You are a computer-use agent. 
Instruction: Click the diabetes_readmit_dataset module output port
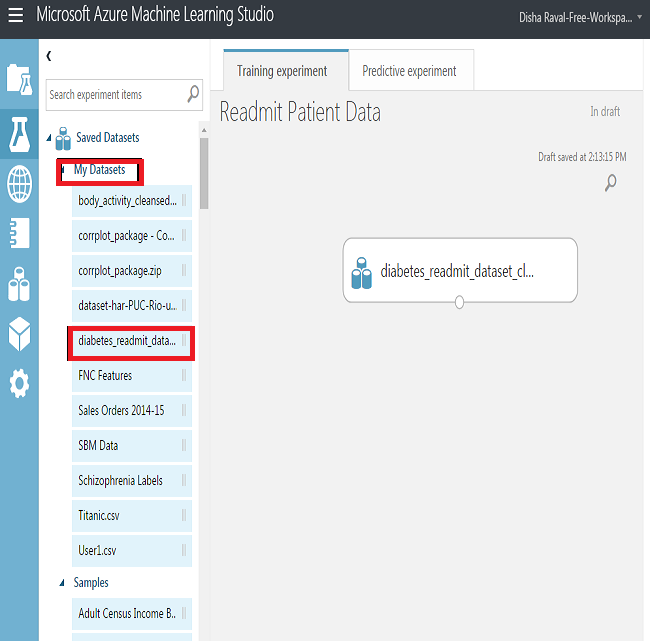coord(459,302)
